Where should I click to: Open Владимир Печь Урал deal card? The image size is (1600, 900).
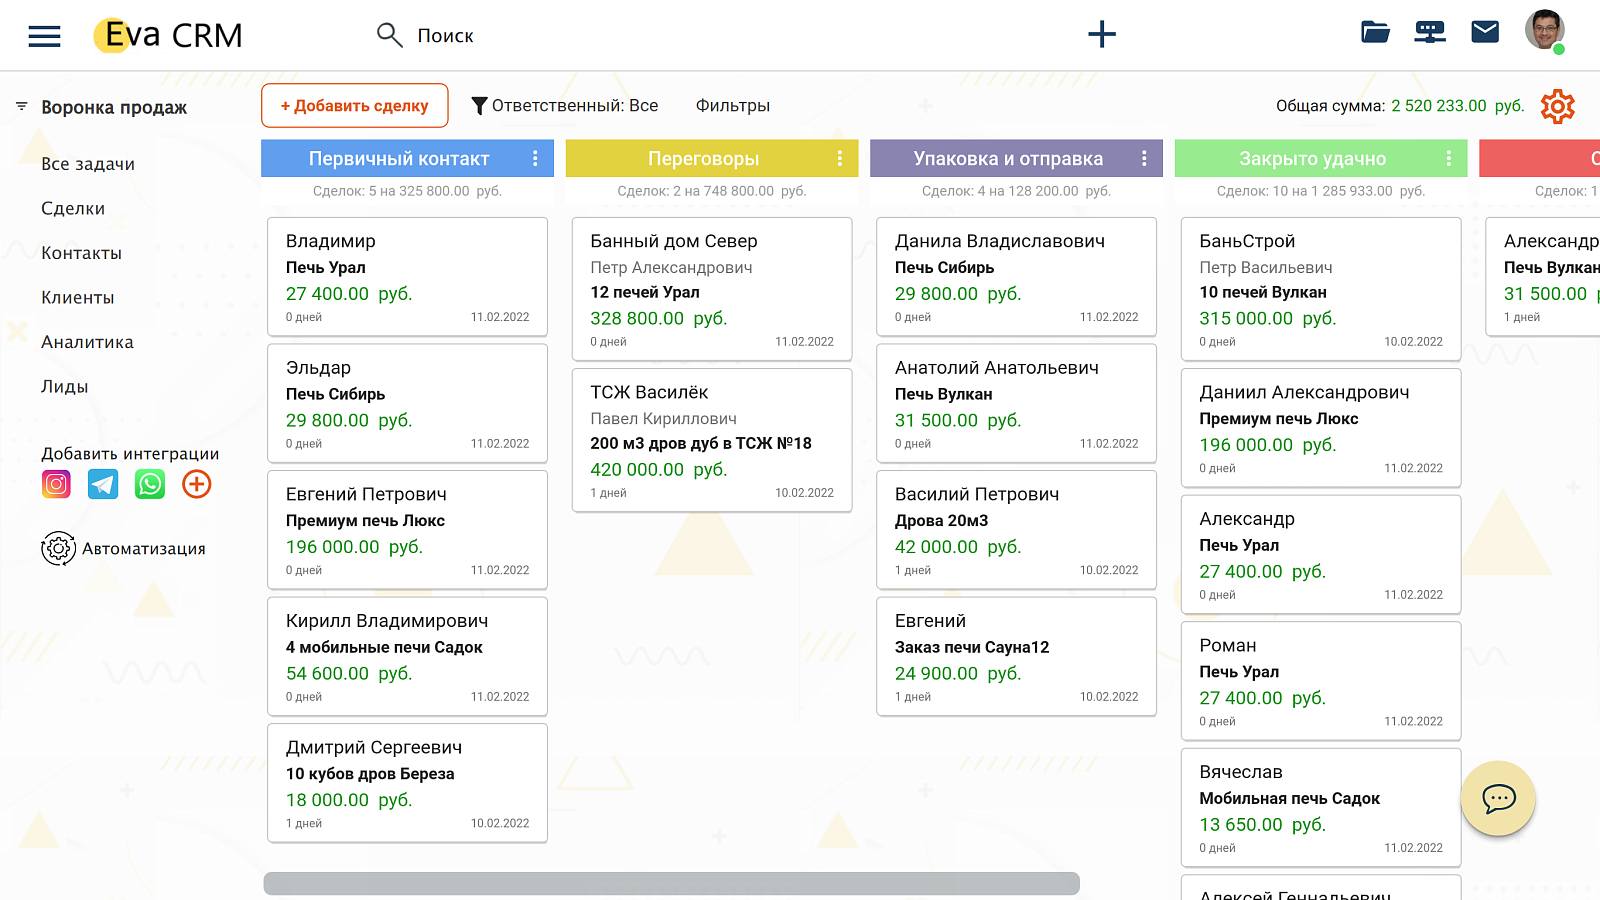(407, 276)
